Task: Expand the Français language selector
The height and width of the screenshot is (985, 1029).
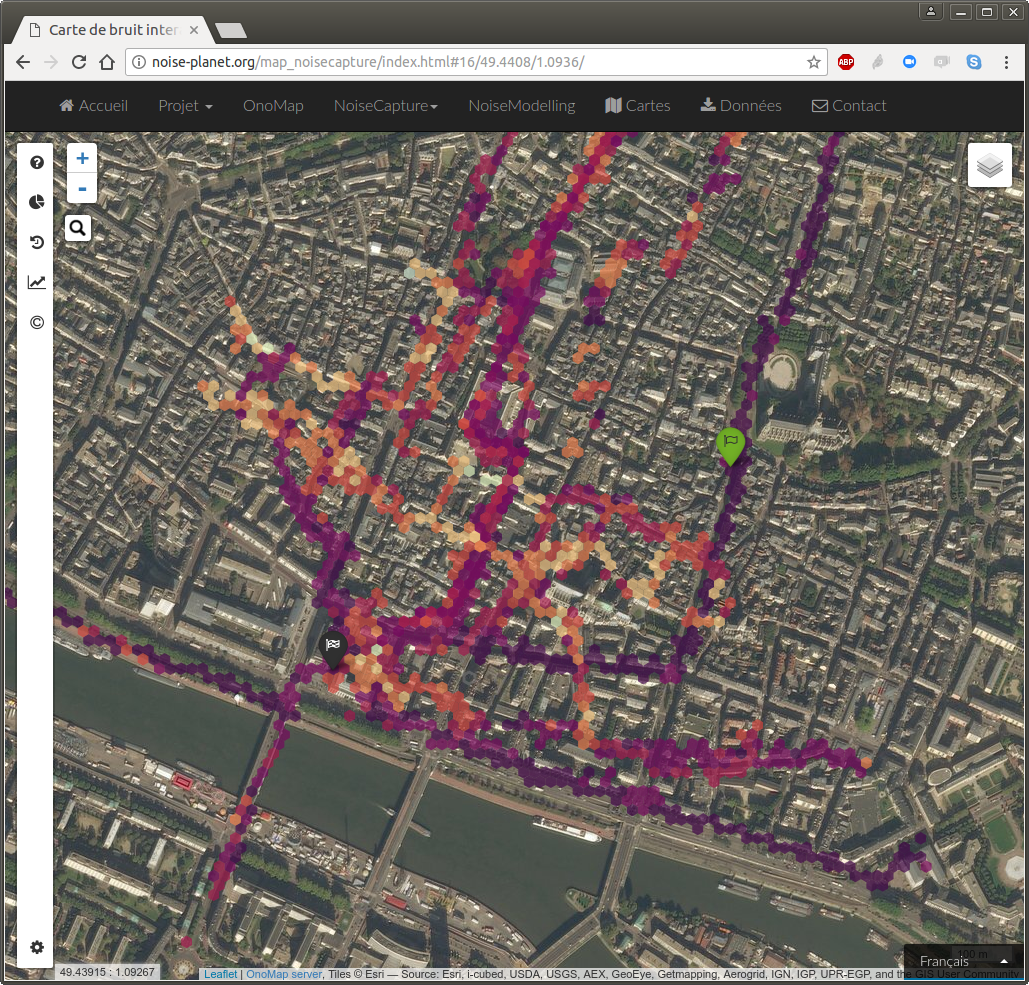Action: pyautogui.click(x=964, y=961)
